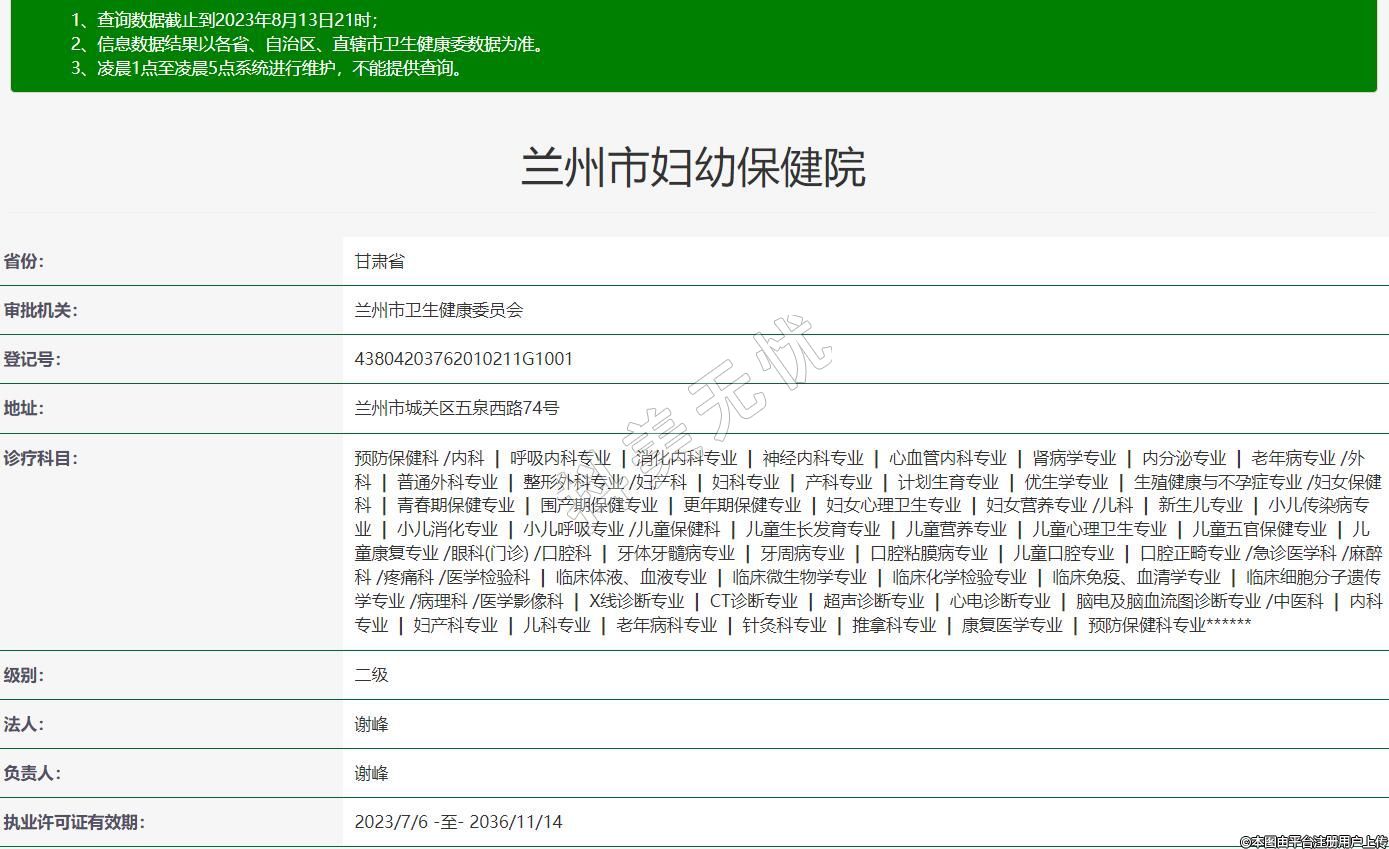Viewport: 1389px width, 849px height.
Task: Select registration number 43804203762010211G1001
Action: point(463,359)
